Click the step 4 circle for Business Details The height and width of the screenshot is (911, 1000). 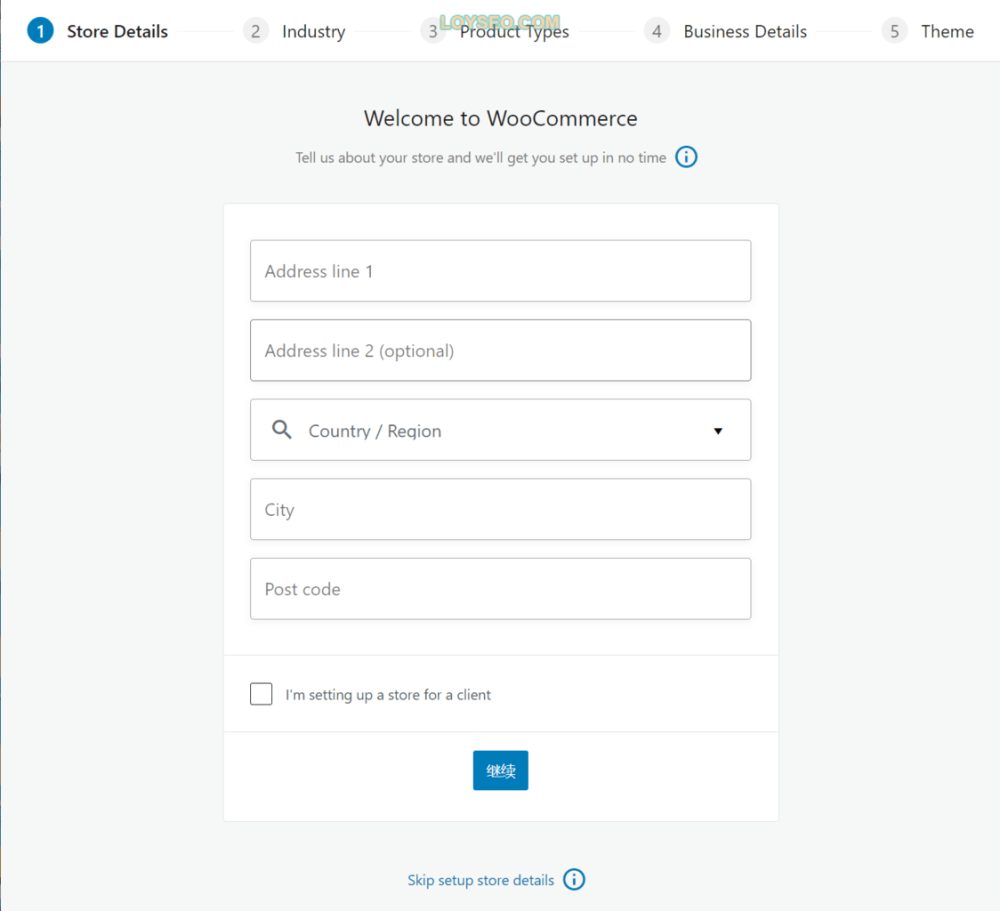coord(656,31)
